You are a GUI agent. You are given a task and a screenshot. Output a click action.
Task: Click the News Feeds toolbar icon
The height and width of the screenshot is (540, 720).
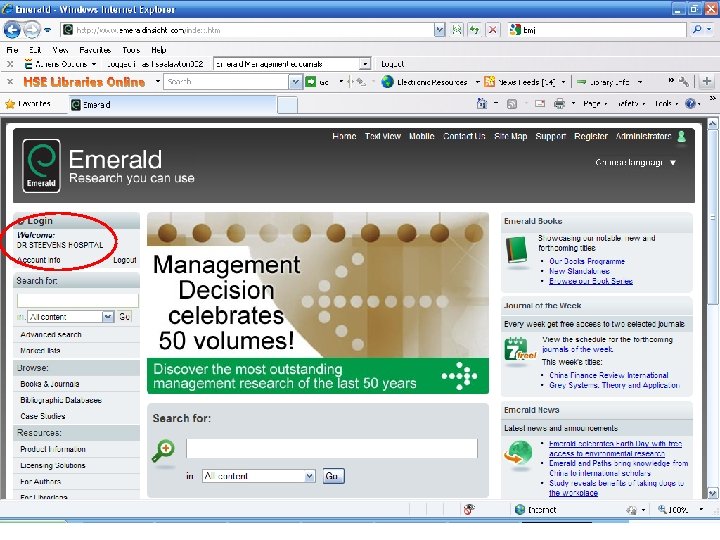(489, 82)
